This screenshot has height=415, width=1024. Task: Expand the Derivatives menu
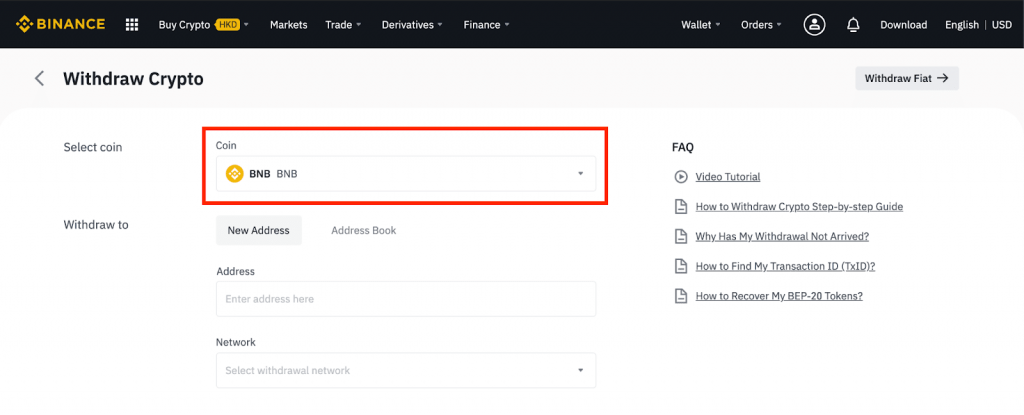point(412,25)
